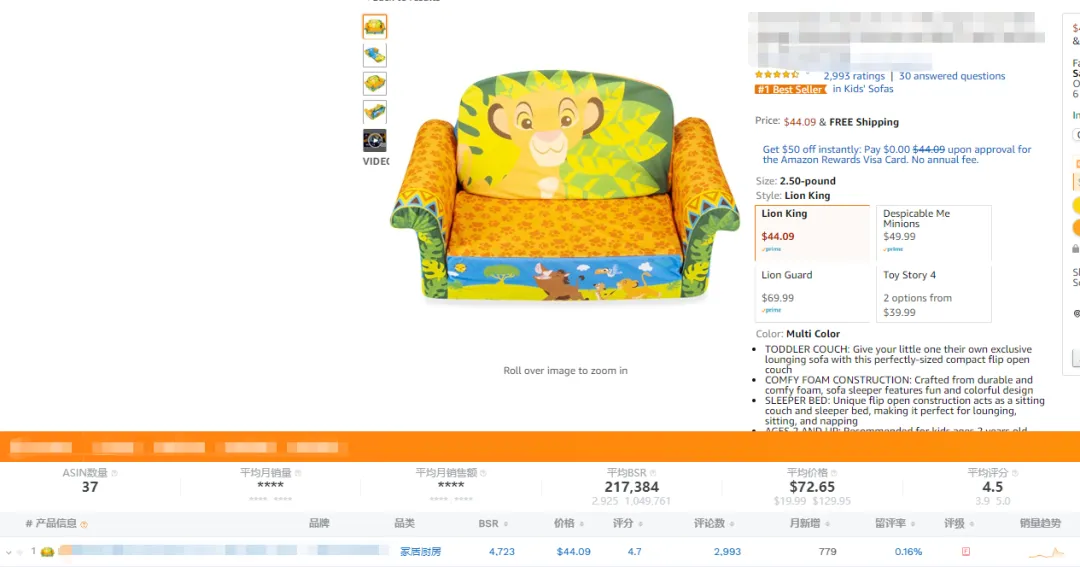1080x567 pixels.
Task: Click the 平均BSR info icon
Action: [653, 473]
